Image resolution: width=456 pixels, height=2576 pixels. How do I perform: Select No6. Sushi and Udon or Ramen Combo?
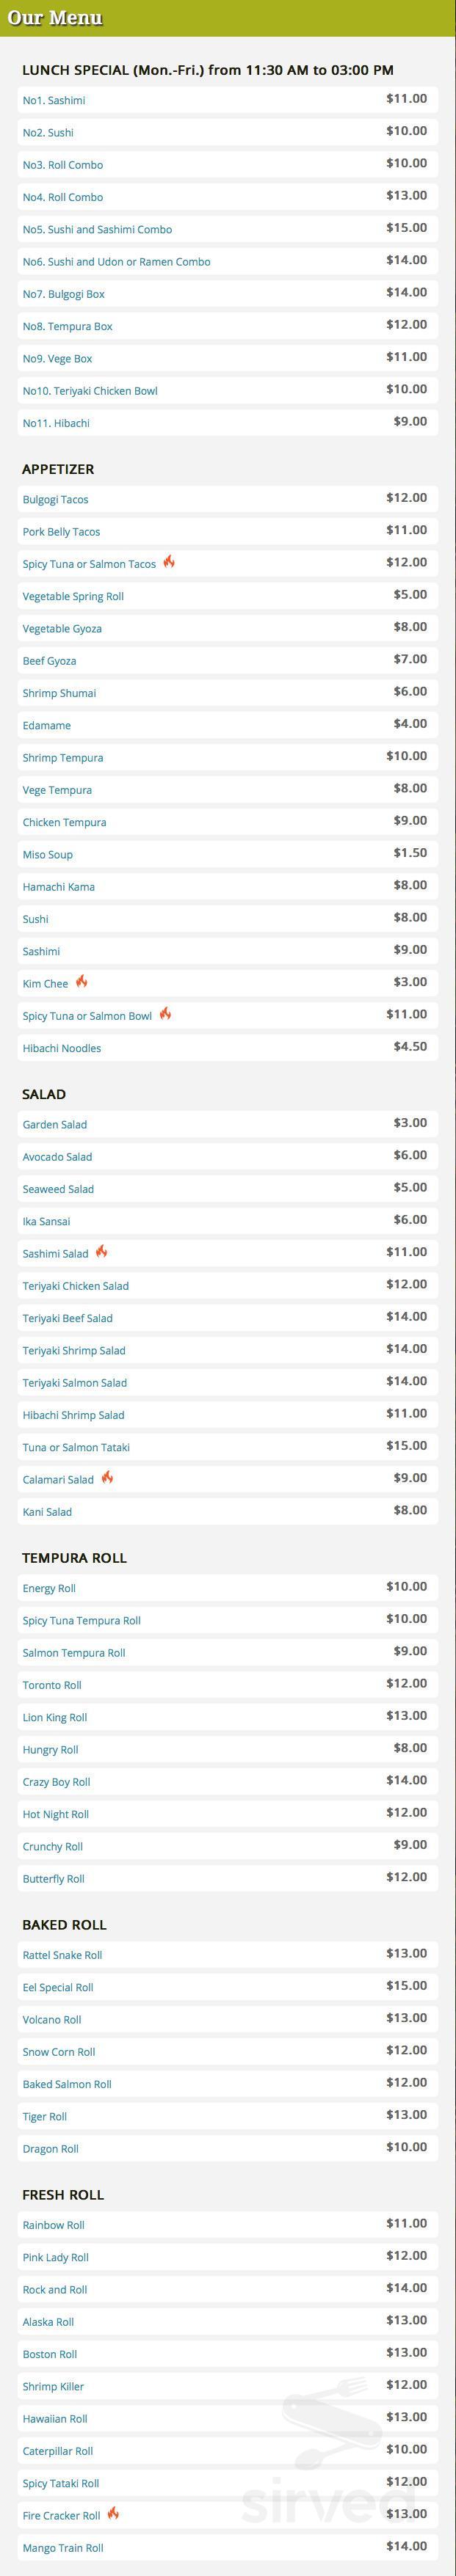click(228, 261)
